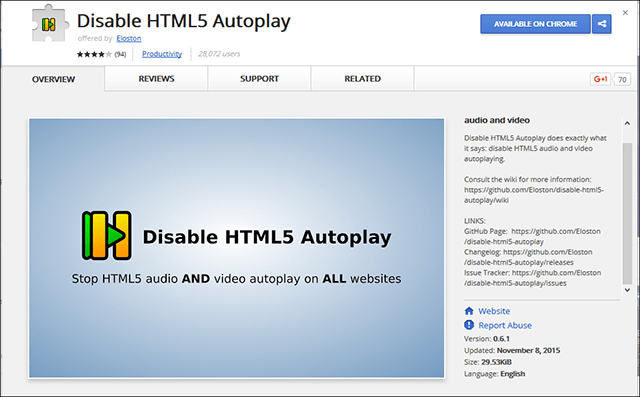Click the Google +1 button

click(600, 79)
